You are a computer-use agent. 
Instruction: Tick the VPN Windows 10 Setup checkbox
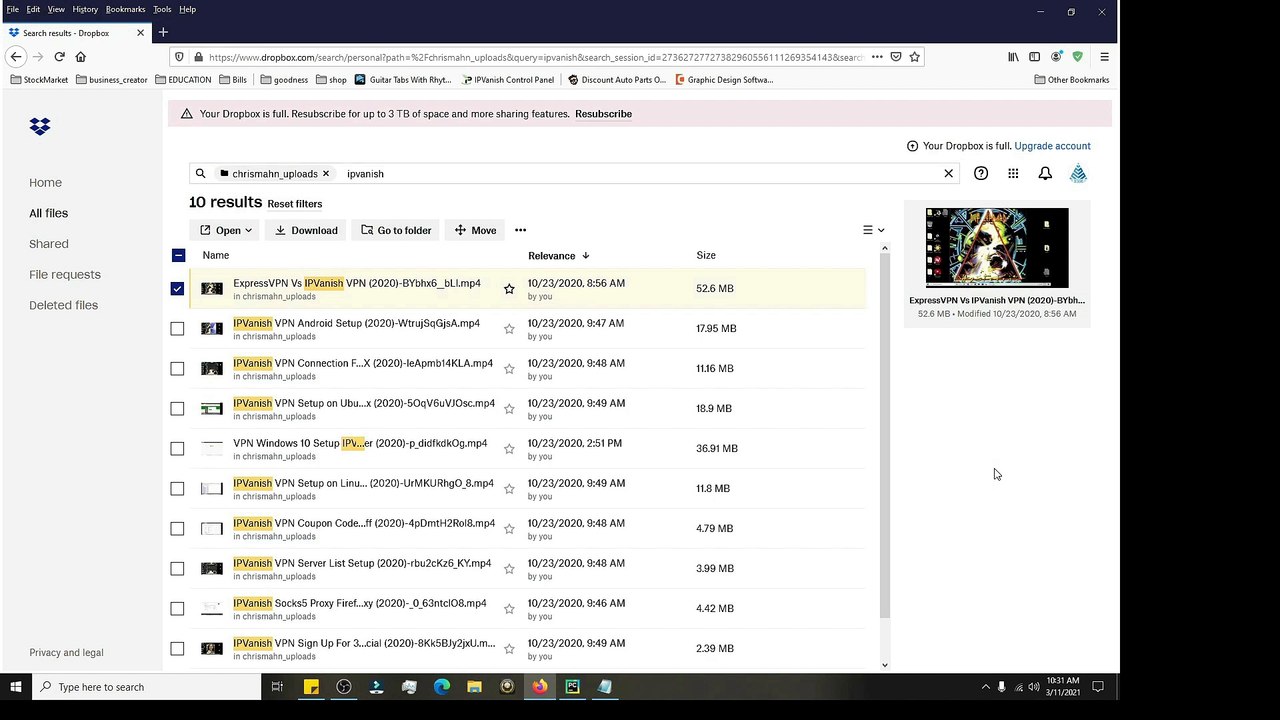point(177,449)
